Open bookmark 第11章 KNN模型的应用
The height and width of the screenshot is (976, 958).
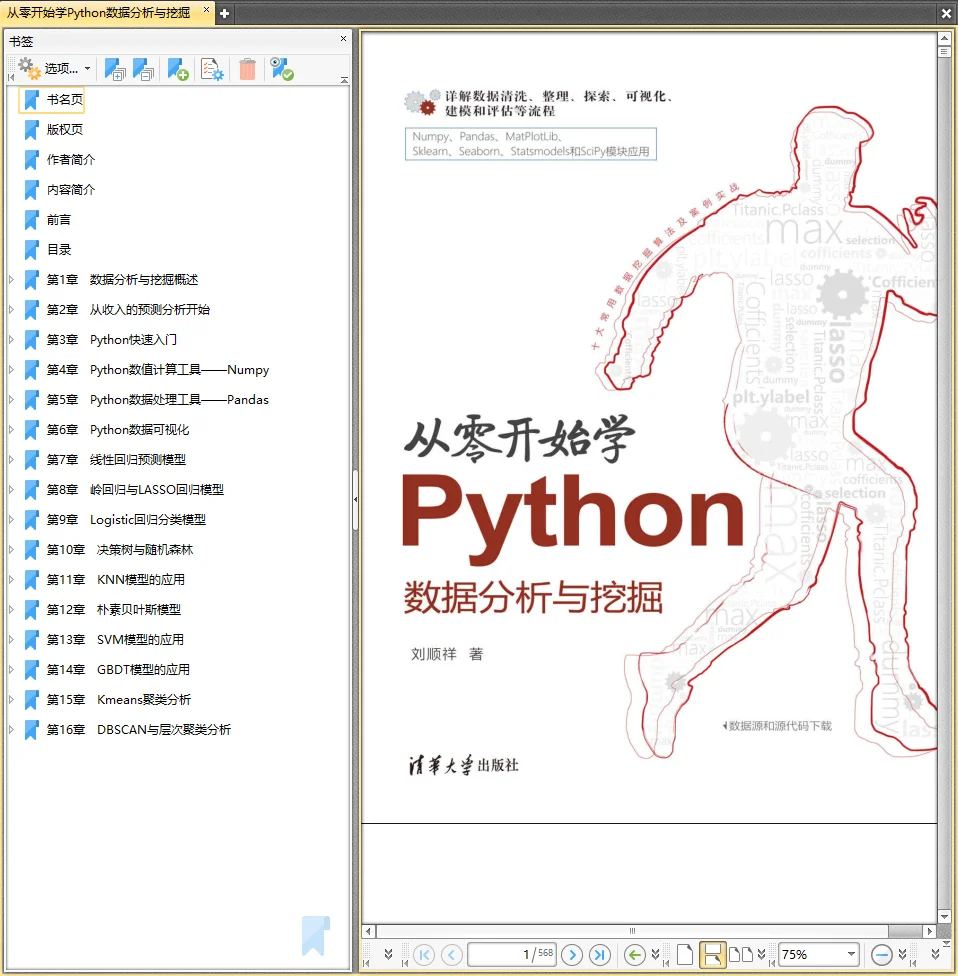(116, 580)
